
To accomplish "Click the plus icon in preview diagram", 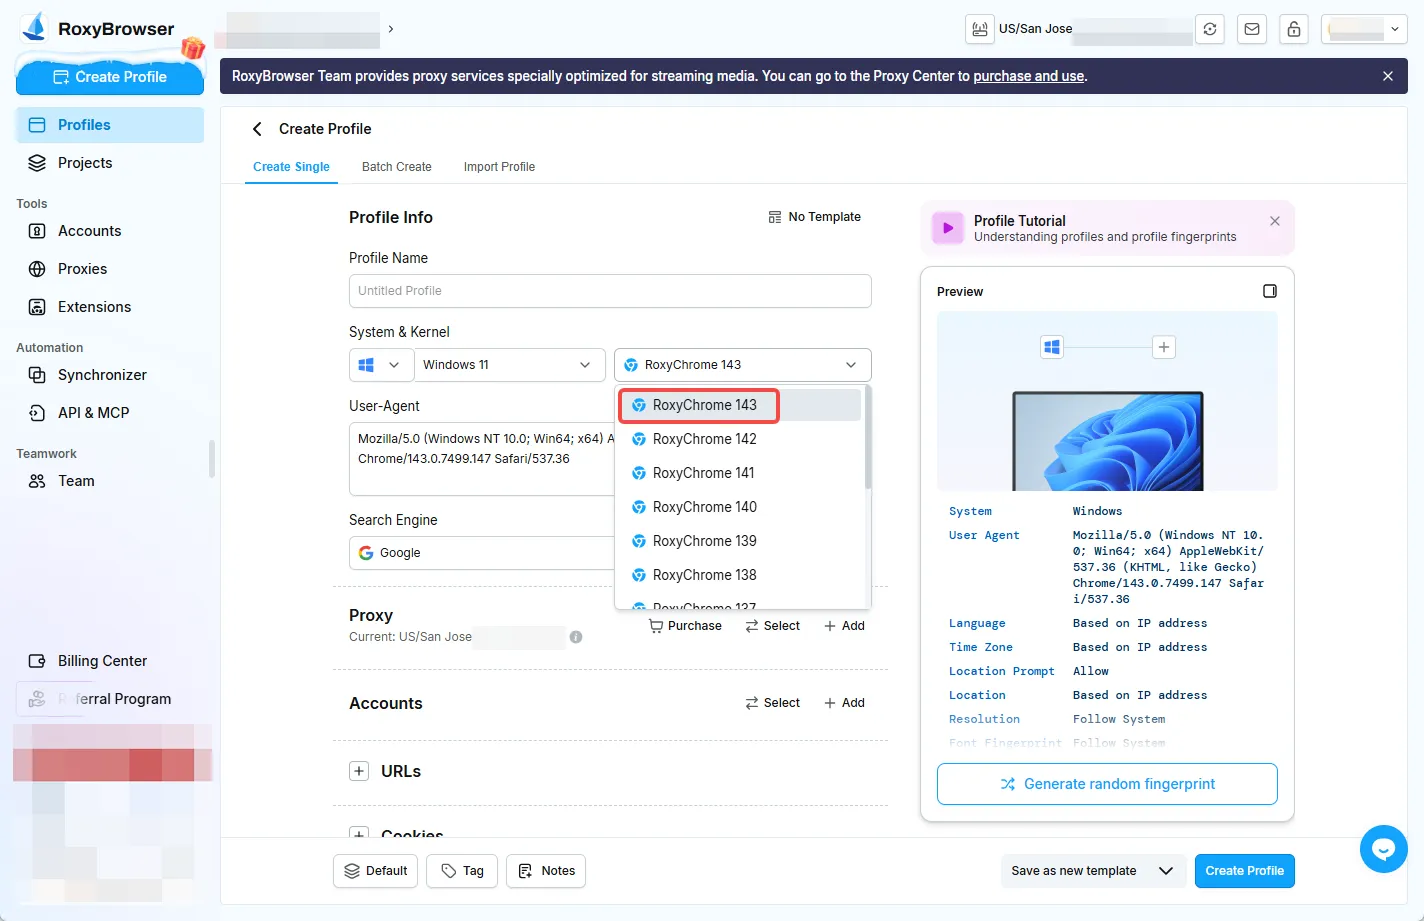I will coord(1163,347).
